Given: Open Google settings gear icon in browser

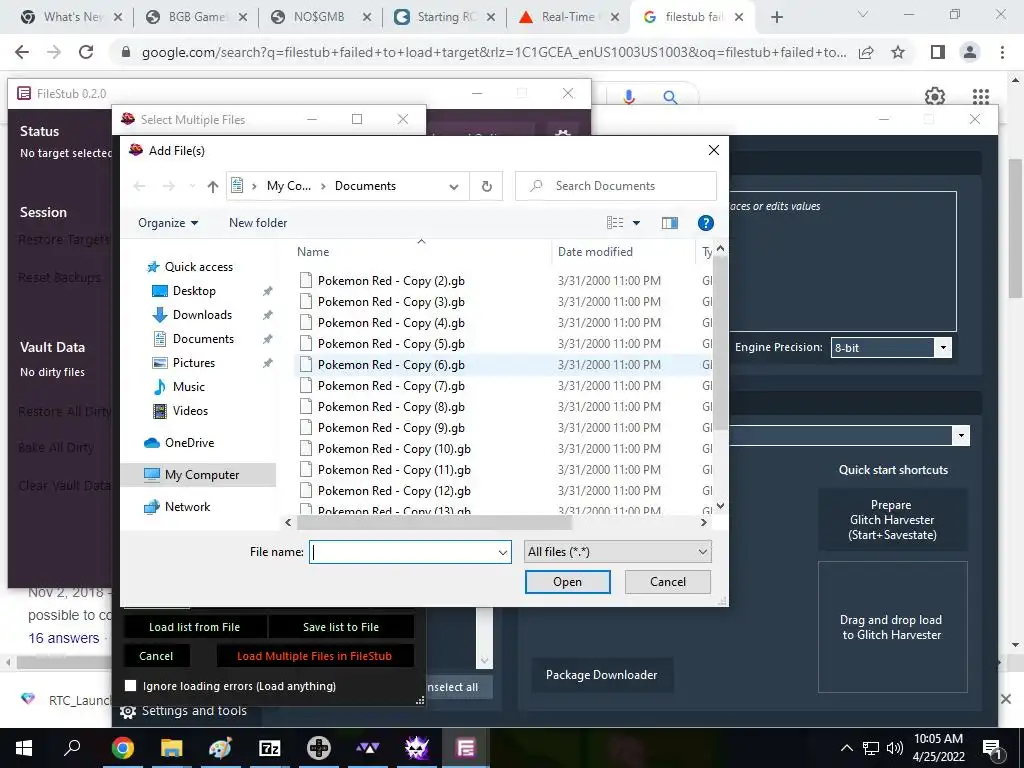Looking at the screenshot, I should pyautogui.click(x=935, y=97).
